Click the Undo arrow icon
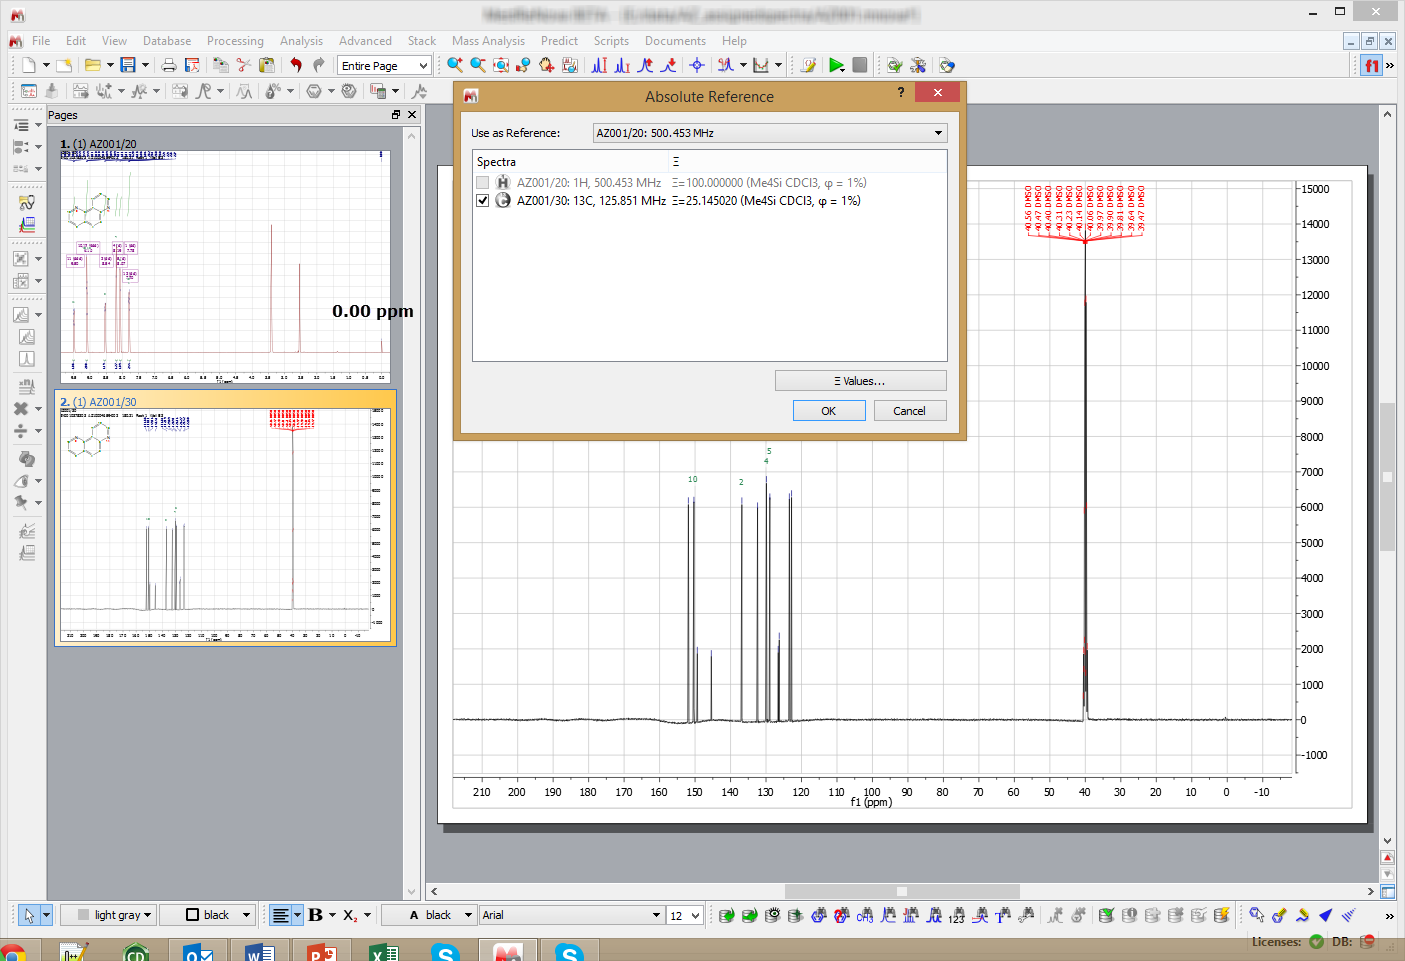 (x=296, y=64)
